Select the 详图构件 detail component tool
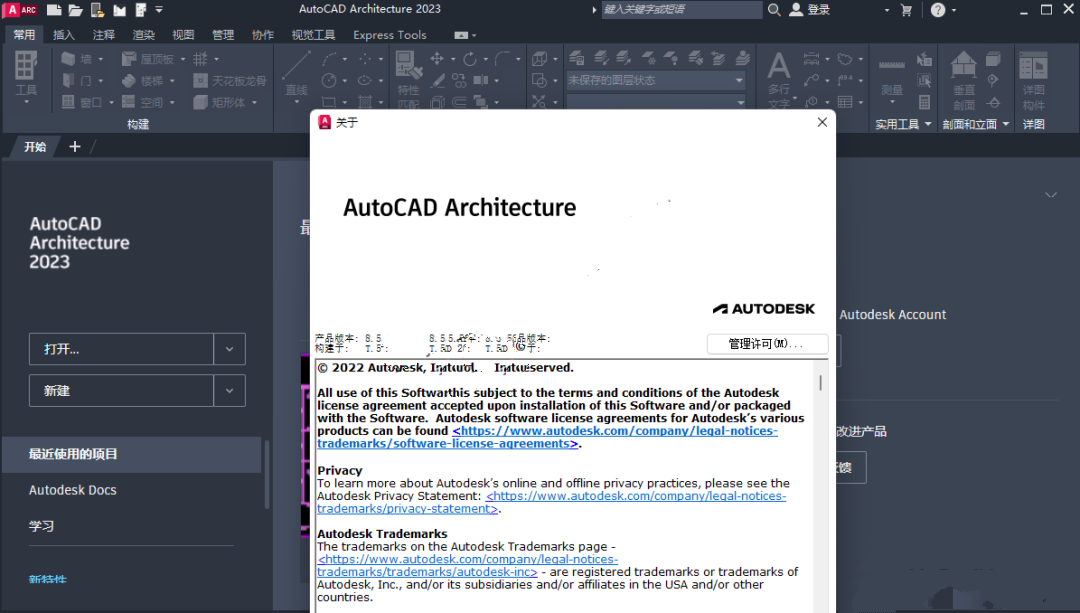The image size is (1080, 613). (1034, 81)
